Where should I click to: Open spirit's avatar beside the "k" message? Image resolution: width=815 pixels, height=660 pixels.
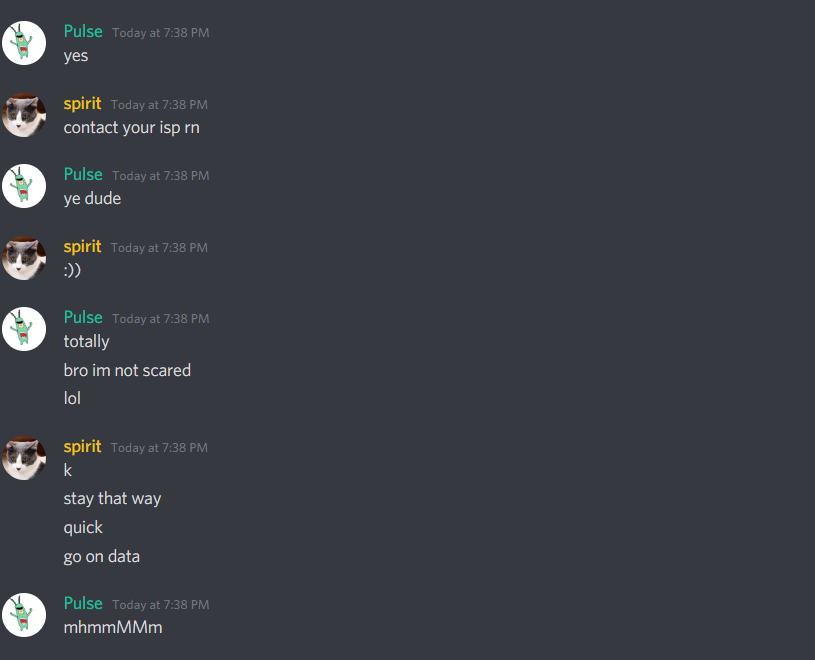click(24, 458)
